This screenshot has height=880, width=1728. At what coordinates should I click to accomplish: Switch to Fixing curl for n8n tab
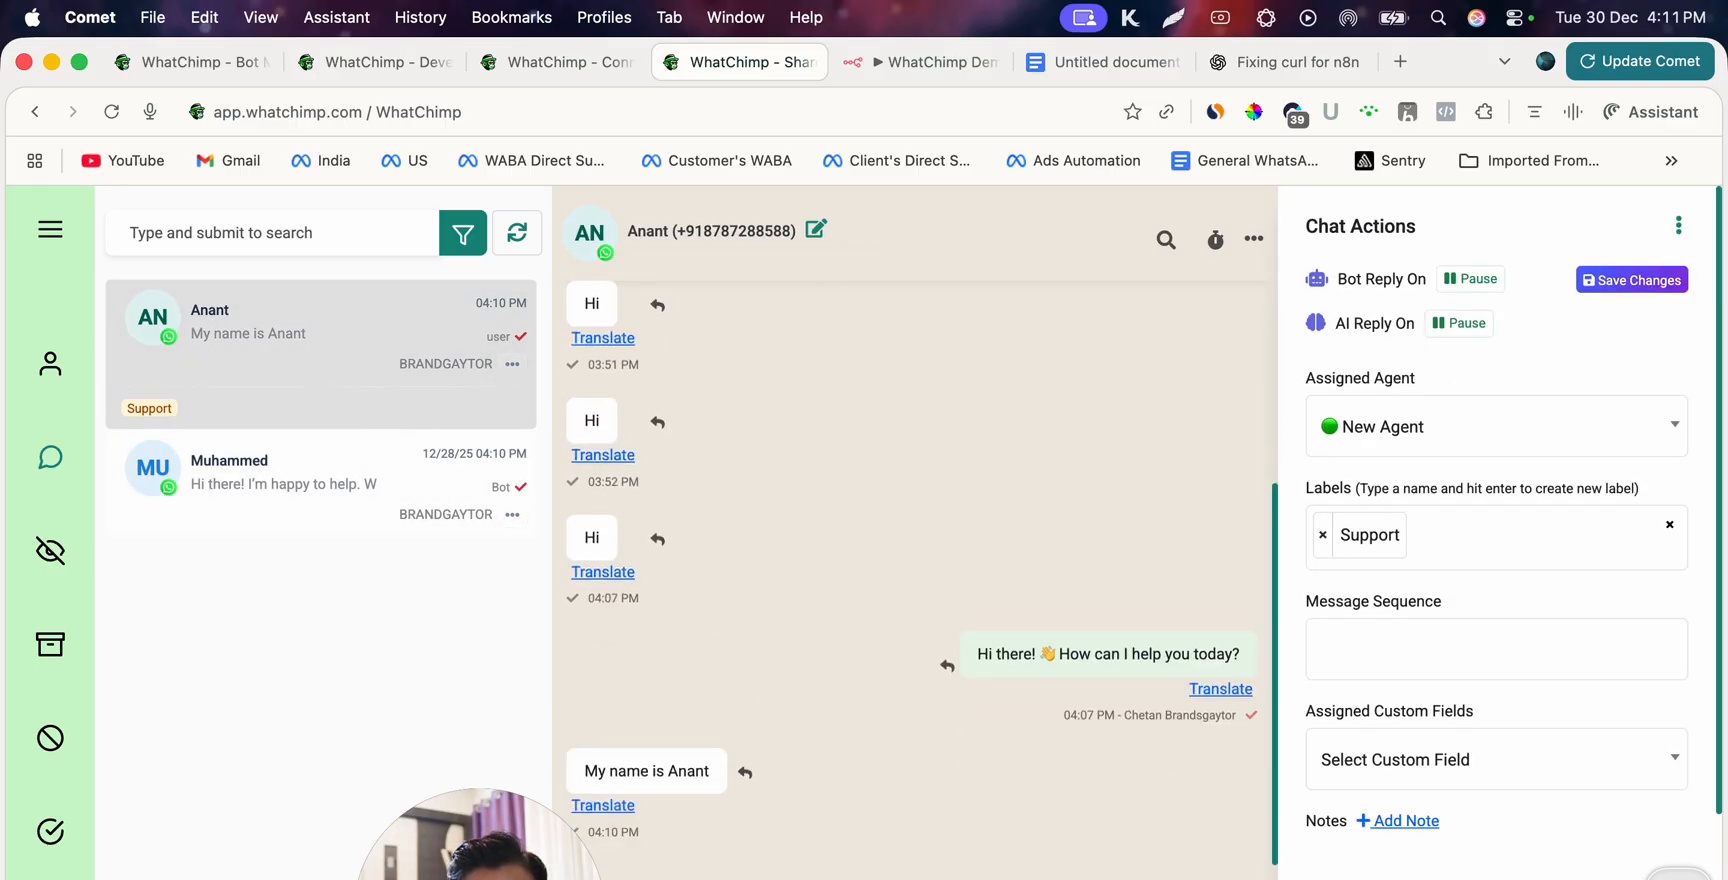click(x=1286, y=62)
